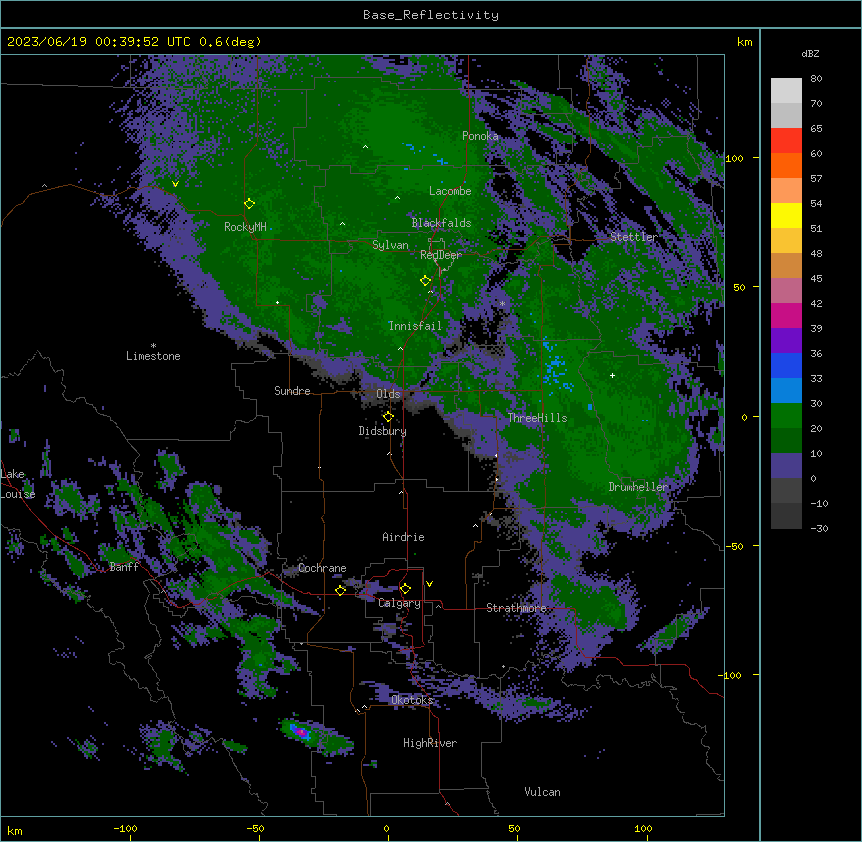
Task: Select the bright yellow swatch between 54 and 51
Action: click(x=786, y=215)
